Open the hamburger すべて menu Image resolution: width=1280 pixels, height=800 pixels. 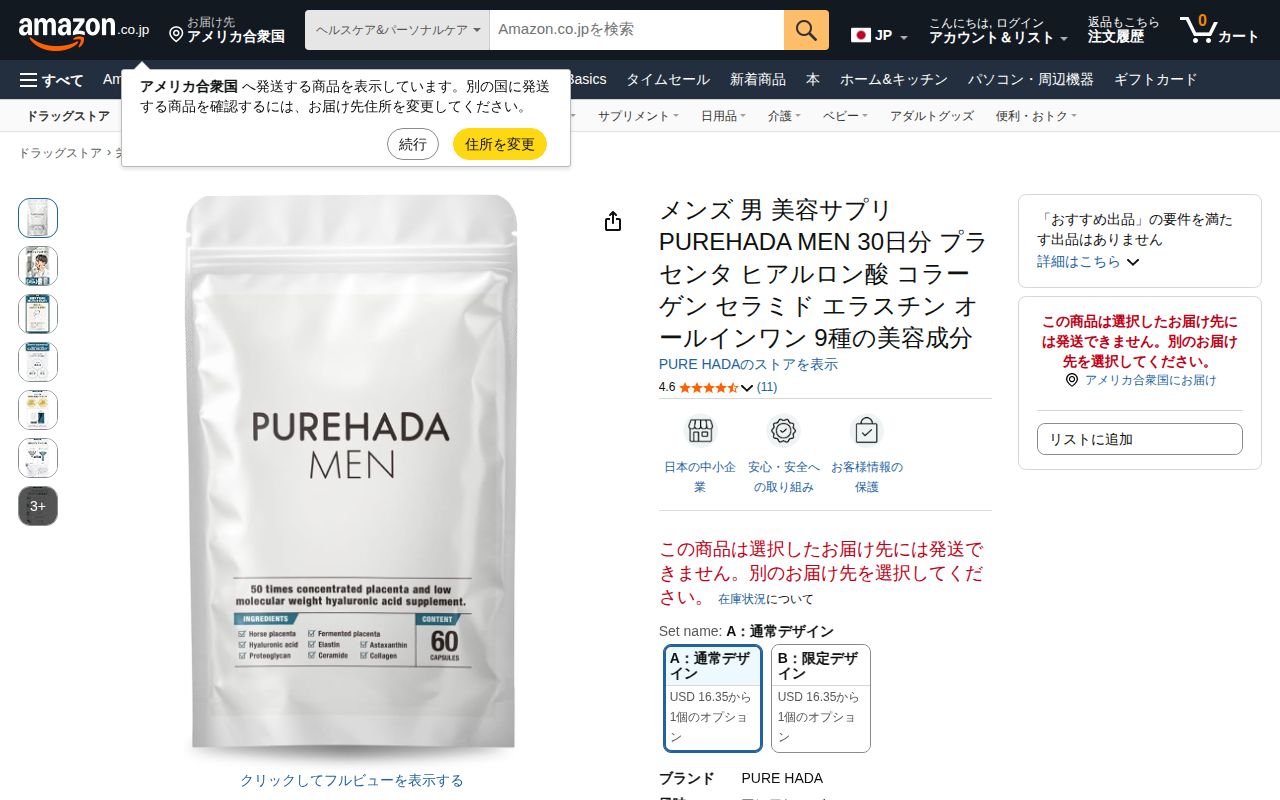52,80
